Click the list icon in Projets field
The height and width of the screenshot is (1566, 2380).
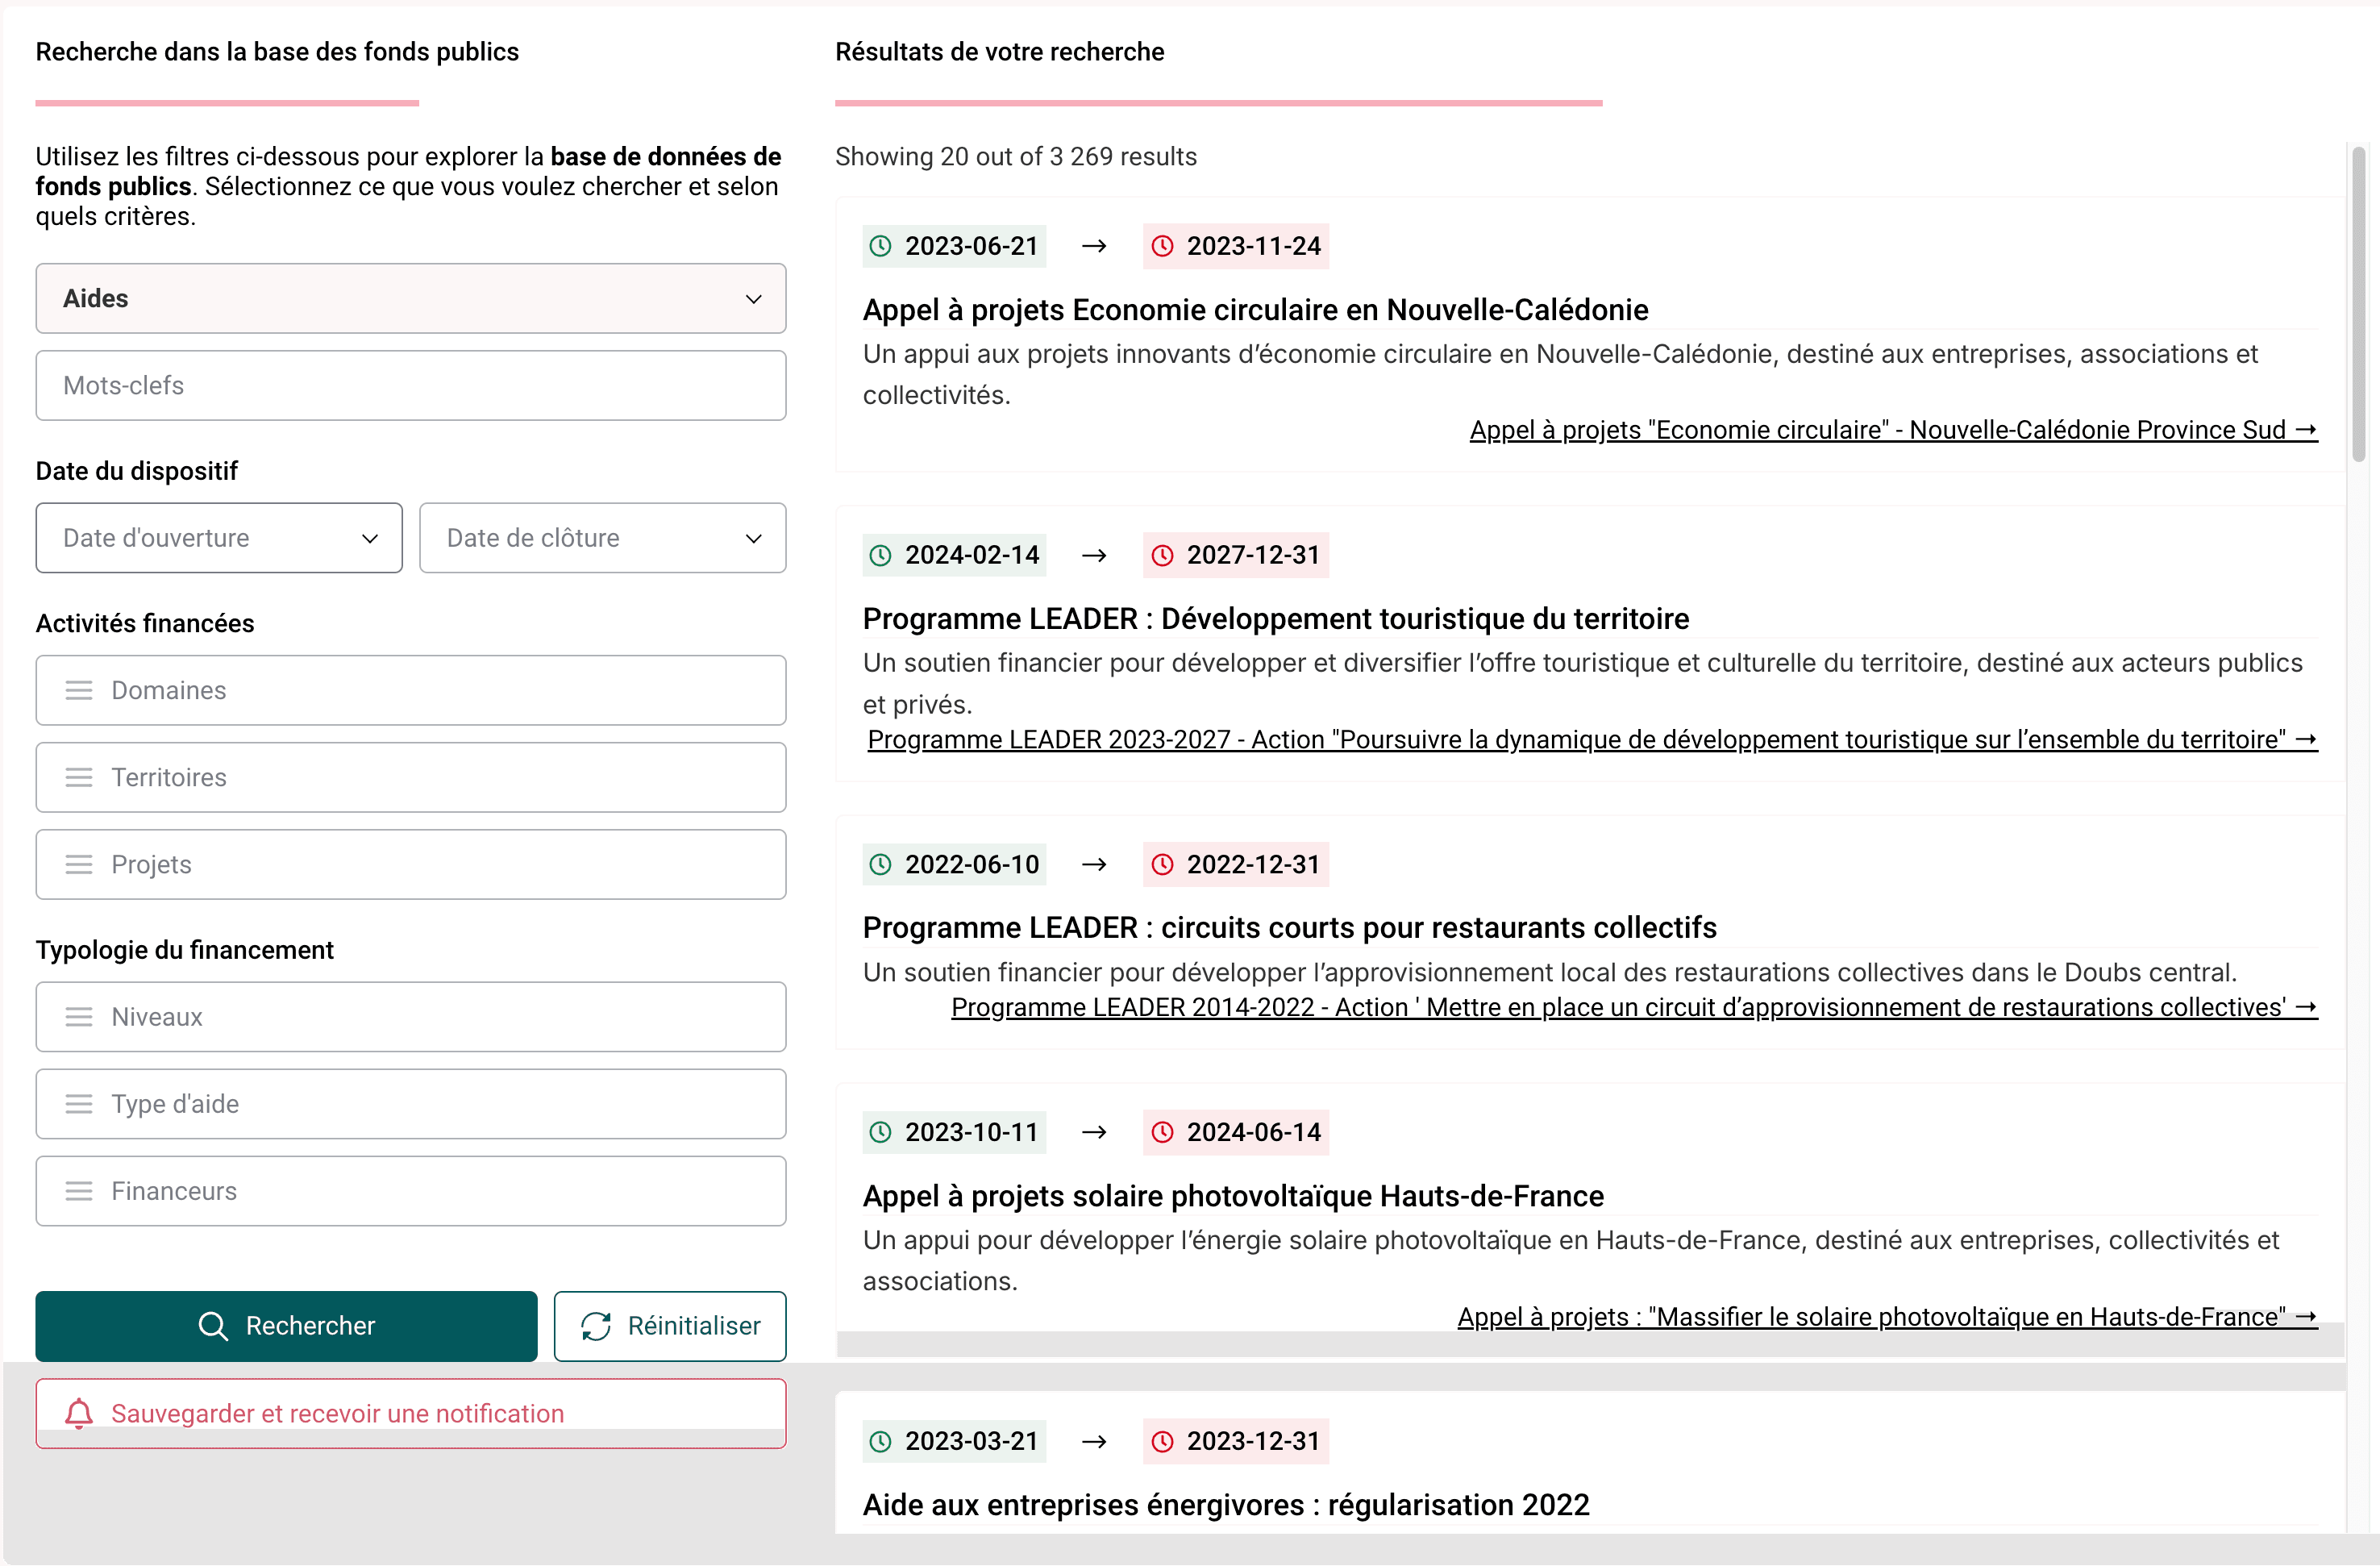(x=79, y=864)
